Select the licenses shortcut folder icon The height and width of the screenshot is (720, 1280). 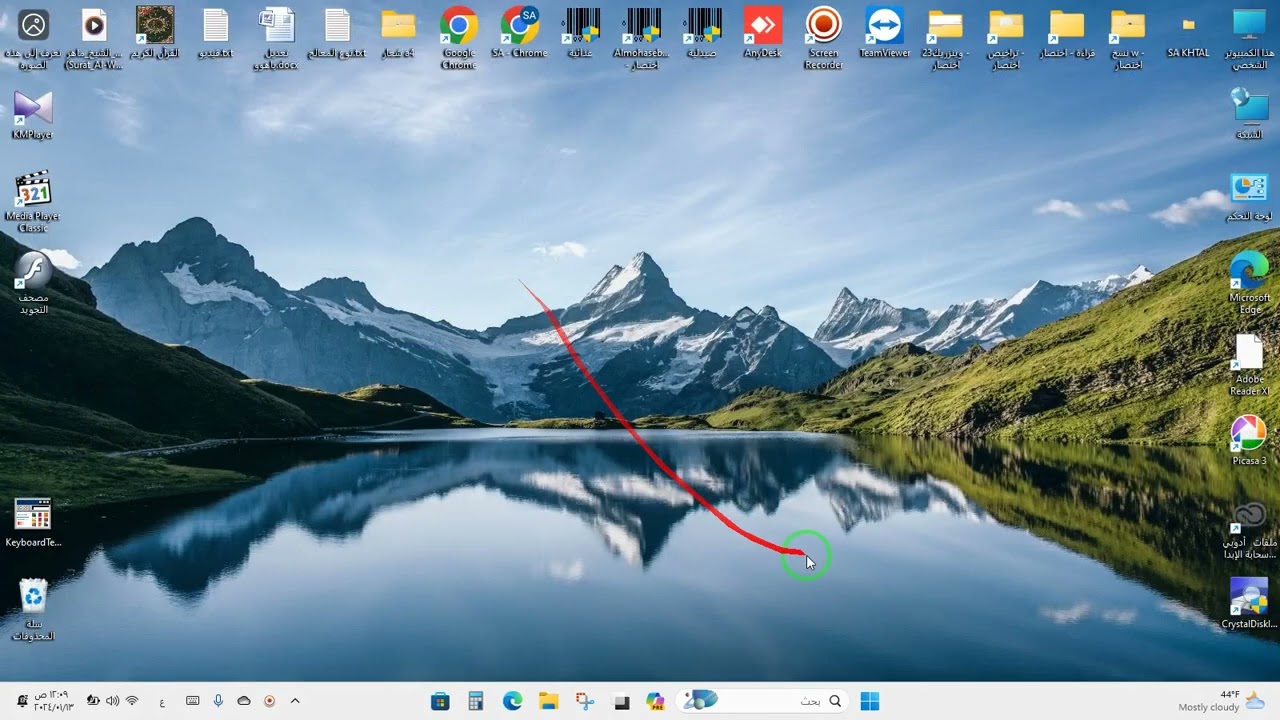point(1006,38)
